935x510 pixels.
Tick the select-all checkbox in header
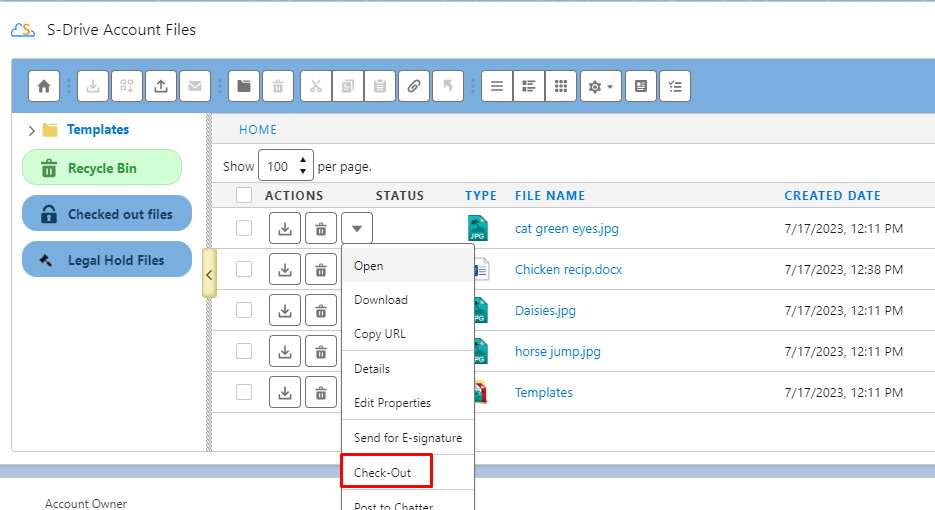(x=244, y=196)
